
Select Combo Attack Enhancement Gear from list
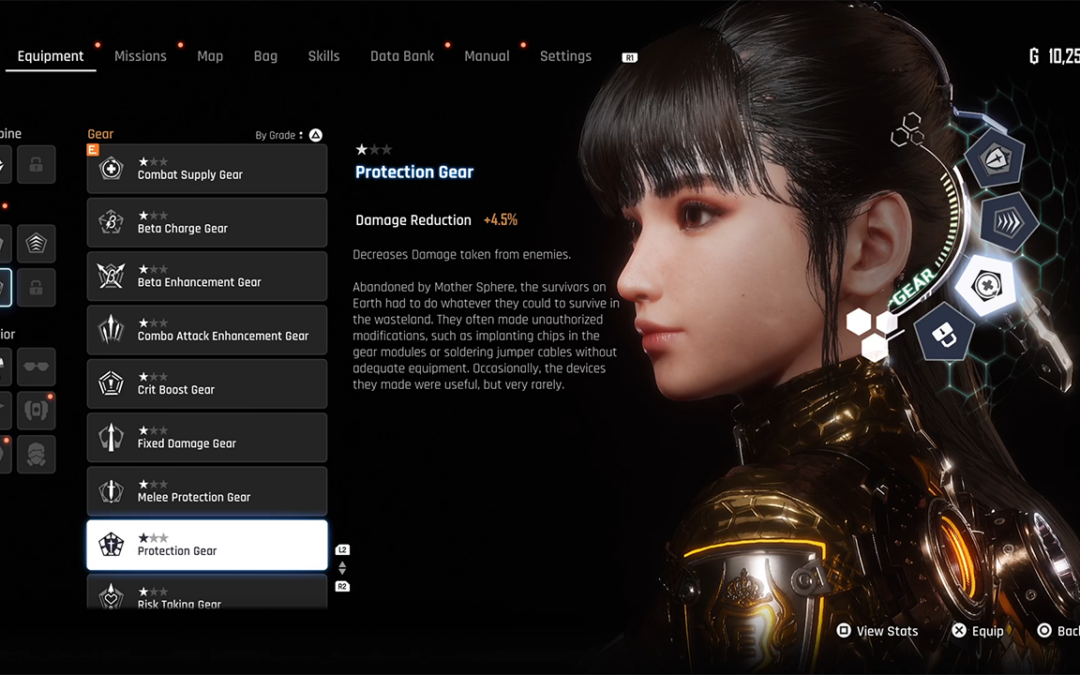pos(207,330)
